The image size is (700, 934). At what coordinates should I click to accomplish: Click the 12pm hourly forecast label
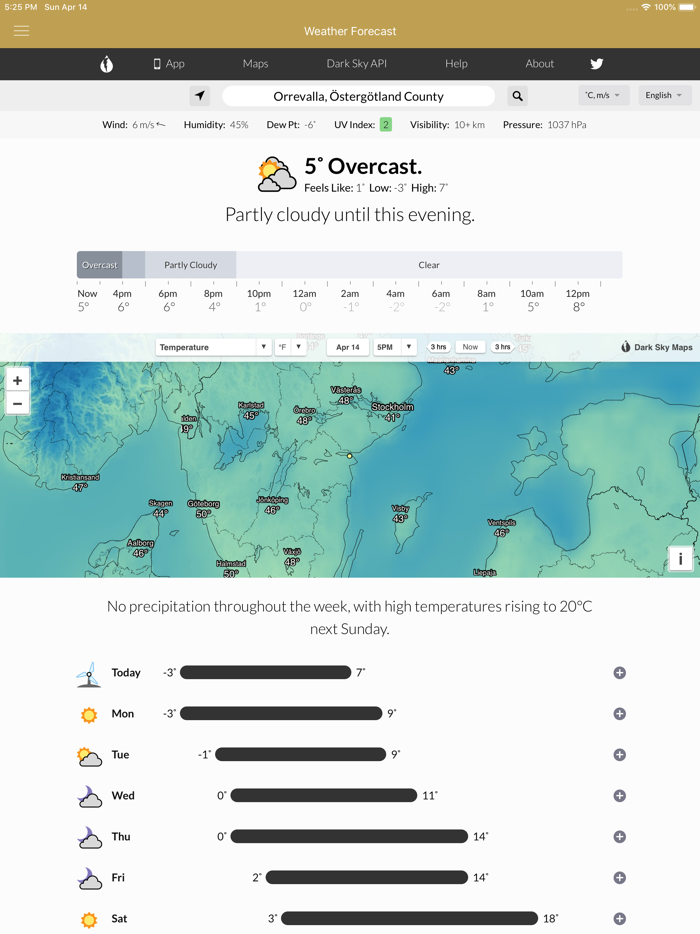pos(577,293)
